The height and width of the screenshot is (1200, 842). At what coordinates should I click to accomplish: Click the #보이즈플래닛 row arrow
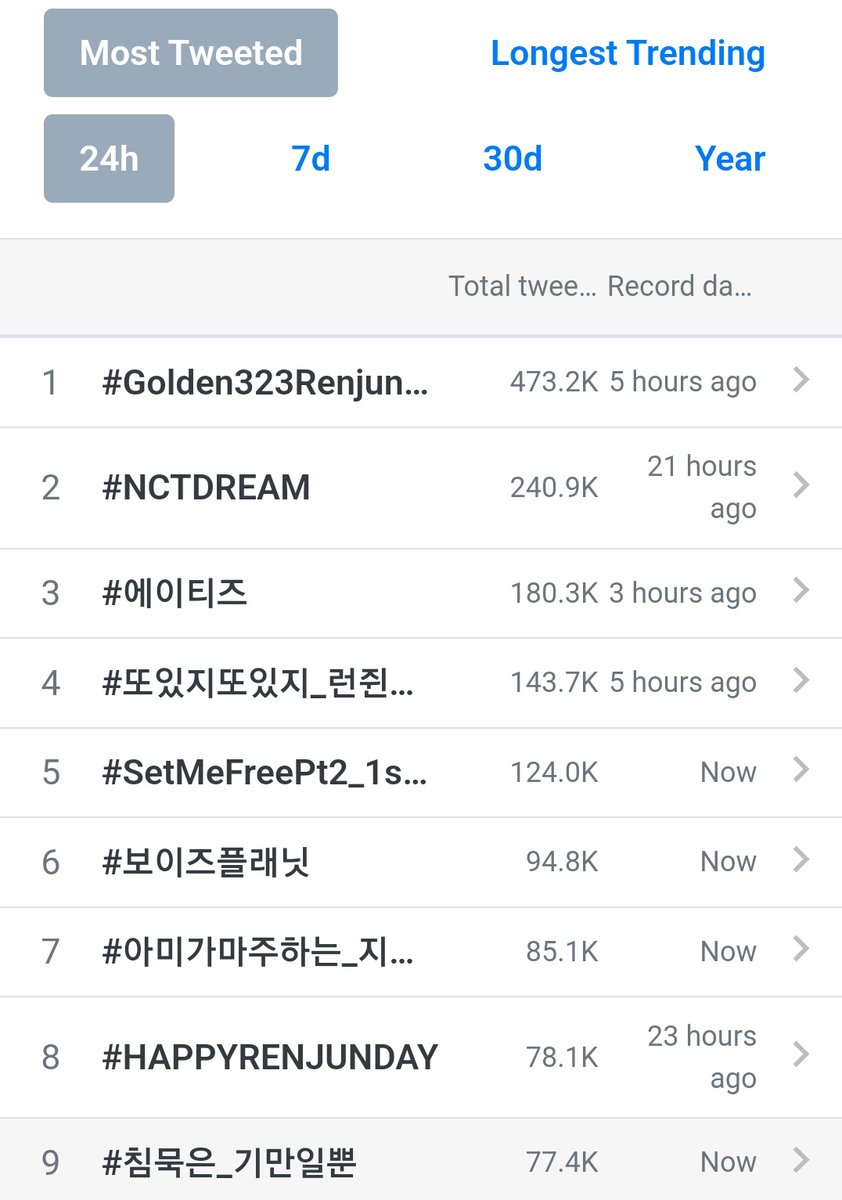click(800, 861)
